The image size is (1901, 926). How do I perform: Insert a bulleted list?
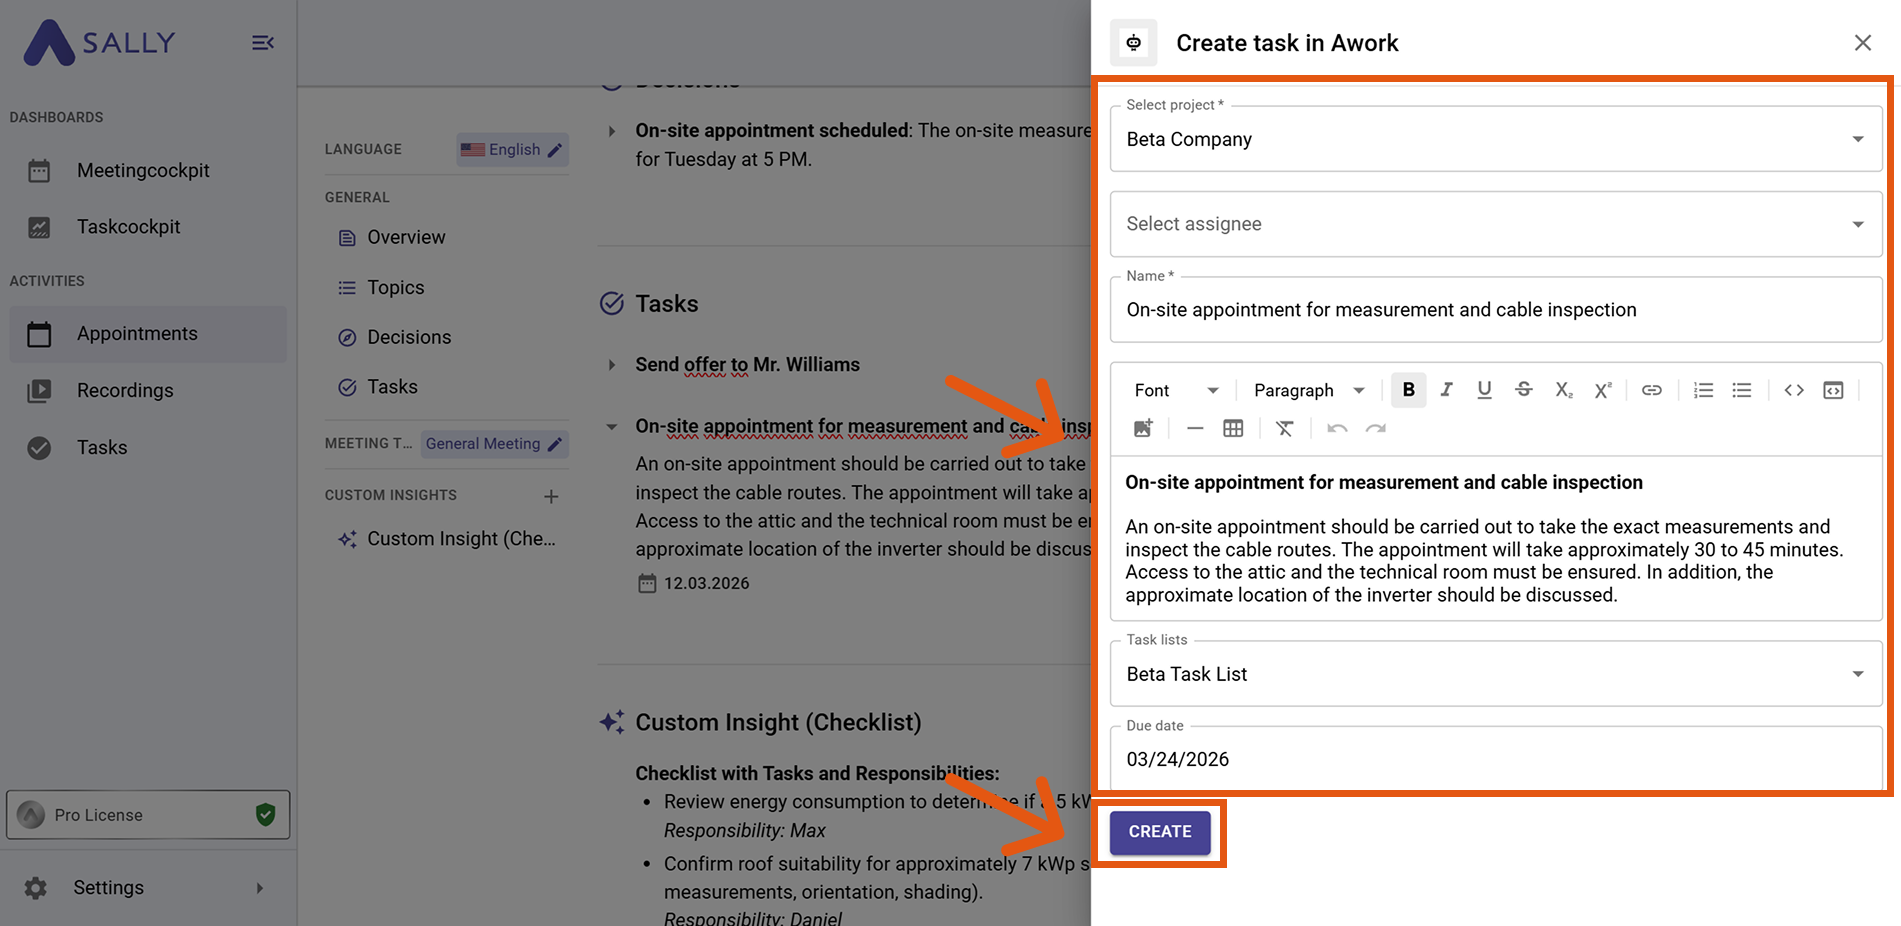pos(1741,390)
